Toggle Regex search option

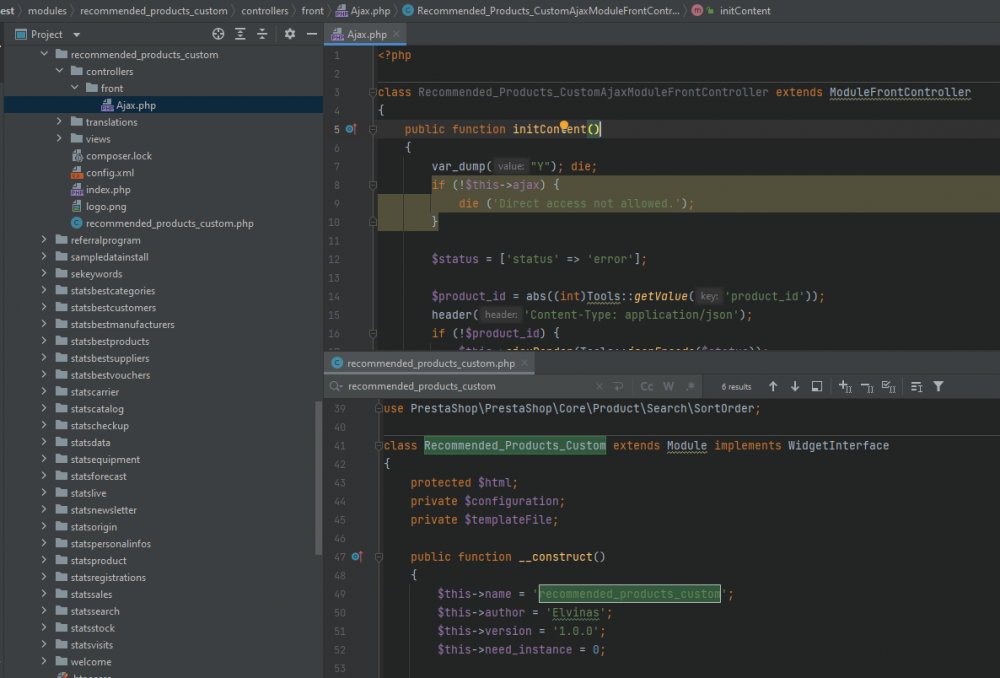pos(689,386)
